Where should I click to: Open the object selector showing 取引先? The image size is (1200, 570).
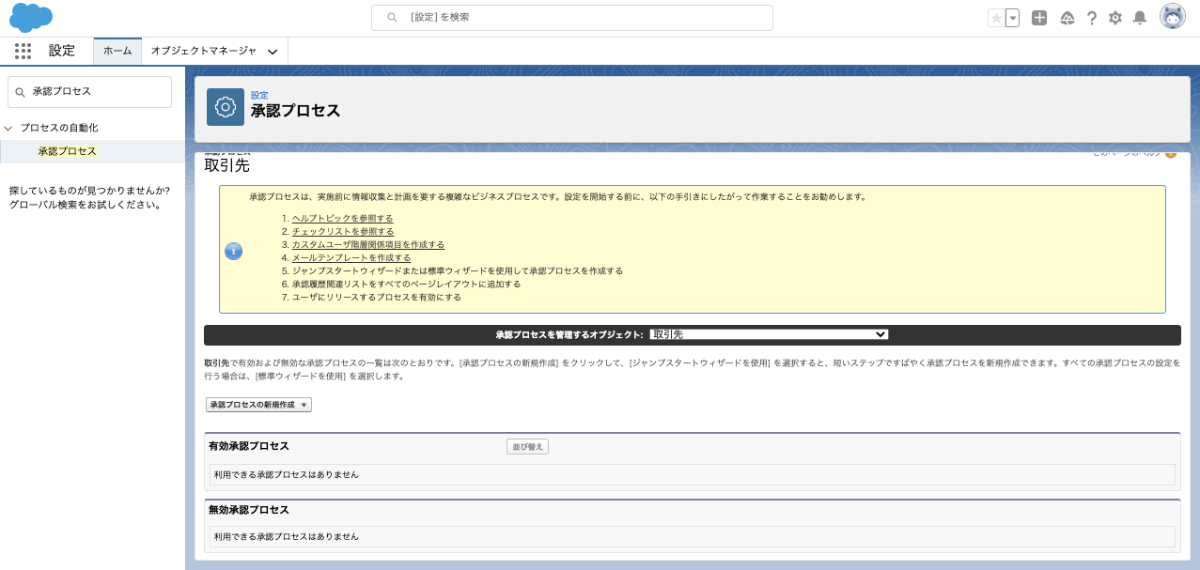(x=768, y=334)
